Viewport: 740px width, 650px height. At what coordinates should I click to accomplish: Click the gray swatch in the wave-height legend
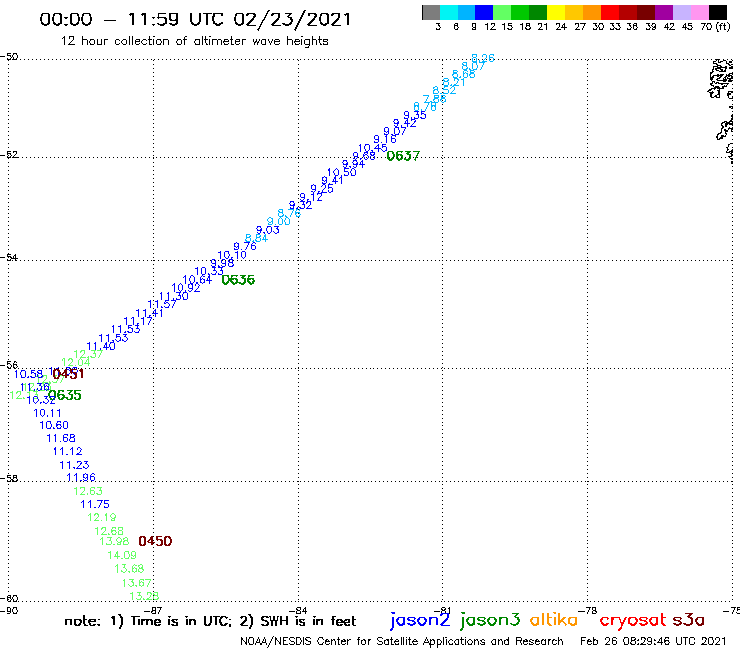pos(431,12)
